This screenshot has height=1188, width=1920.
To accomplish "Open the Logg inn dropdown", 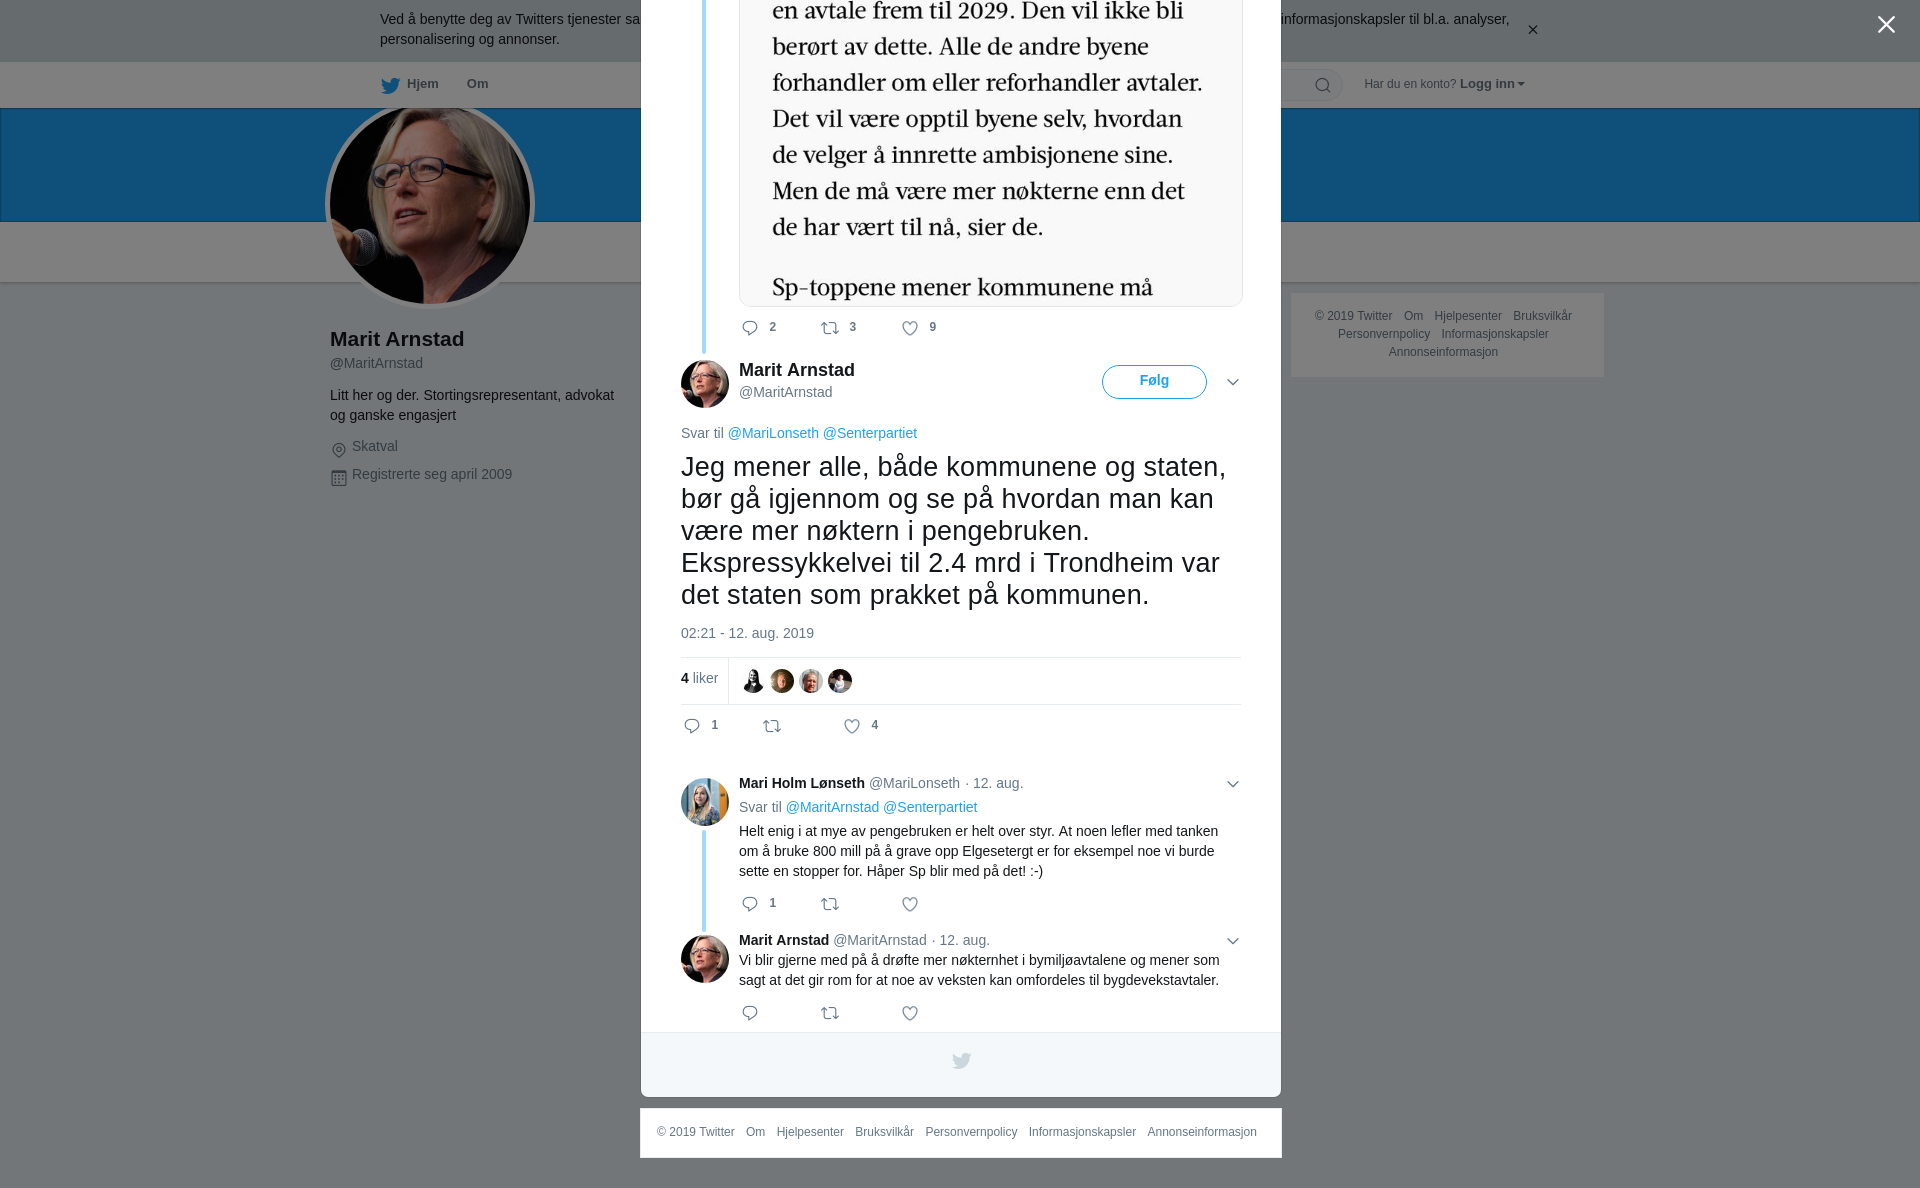I will pyautogui.click(x=1492, y=84).
